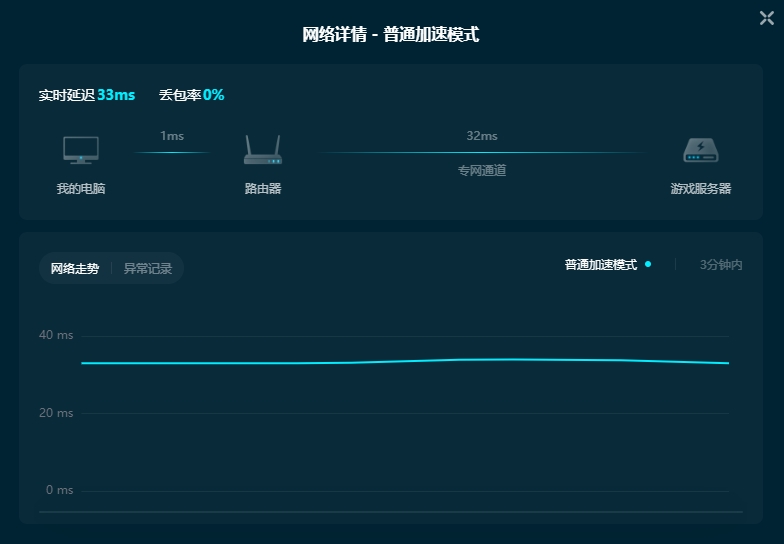The image size is (784, 544).
Task: Click the 32ms latency label
Action: point(481,136)
